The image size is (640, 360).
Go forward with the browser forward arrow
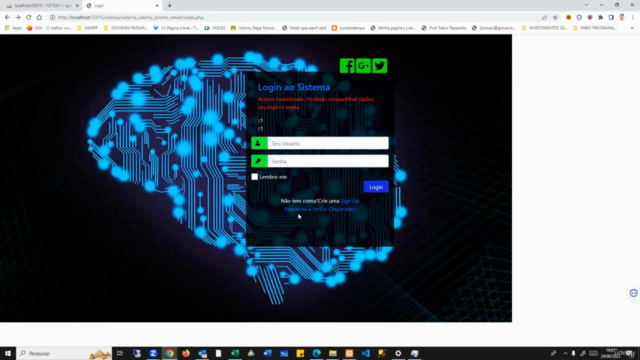(18, 18)
